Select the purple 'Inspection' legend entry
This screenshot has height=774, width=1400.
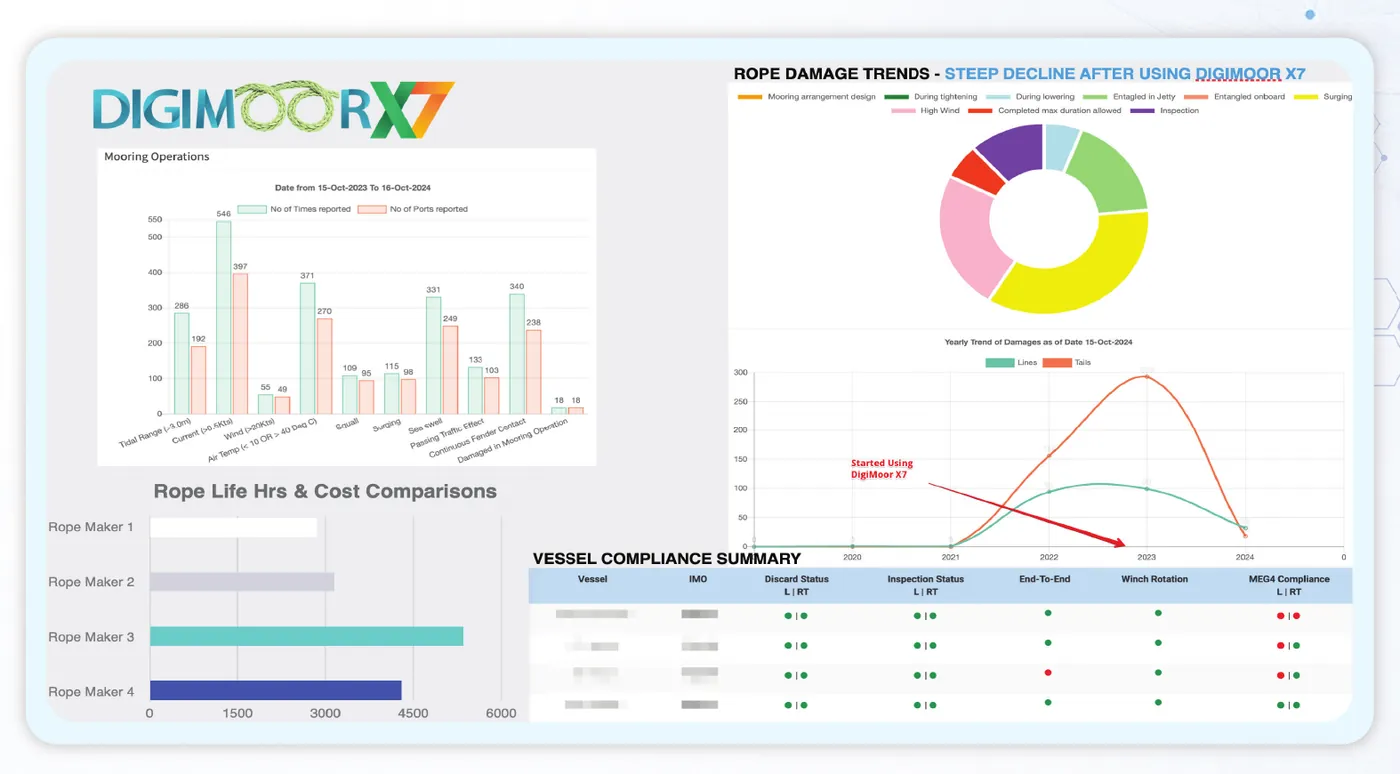(1164, 111)
